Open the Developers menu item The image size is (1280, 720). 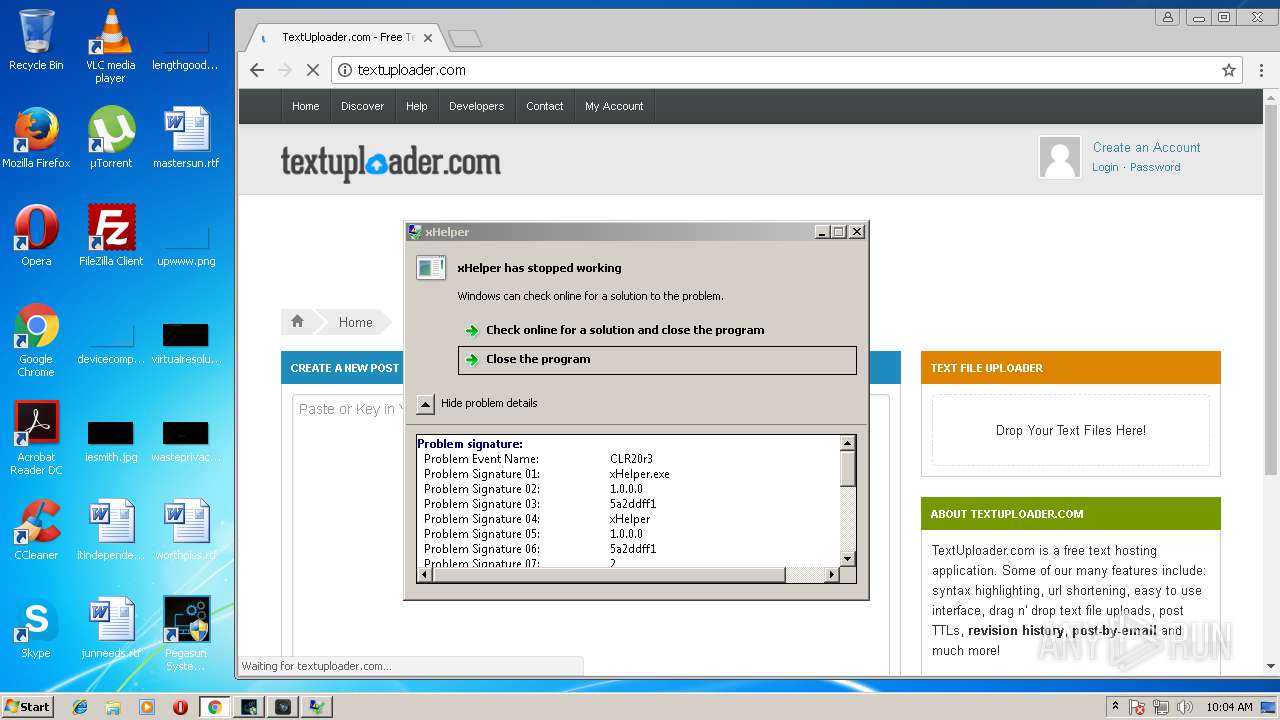[x=476, y=106]
